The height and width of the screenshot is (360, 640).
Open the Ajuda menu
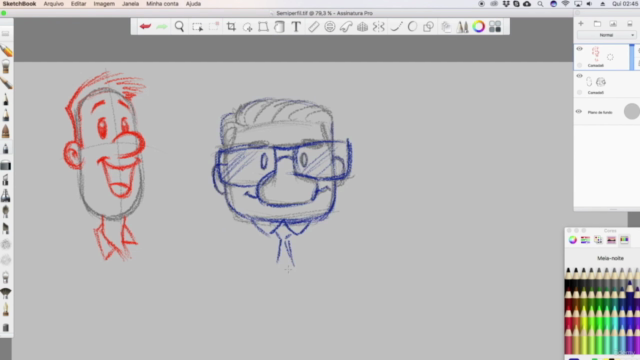click(x=193, y=4)
